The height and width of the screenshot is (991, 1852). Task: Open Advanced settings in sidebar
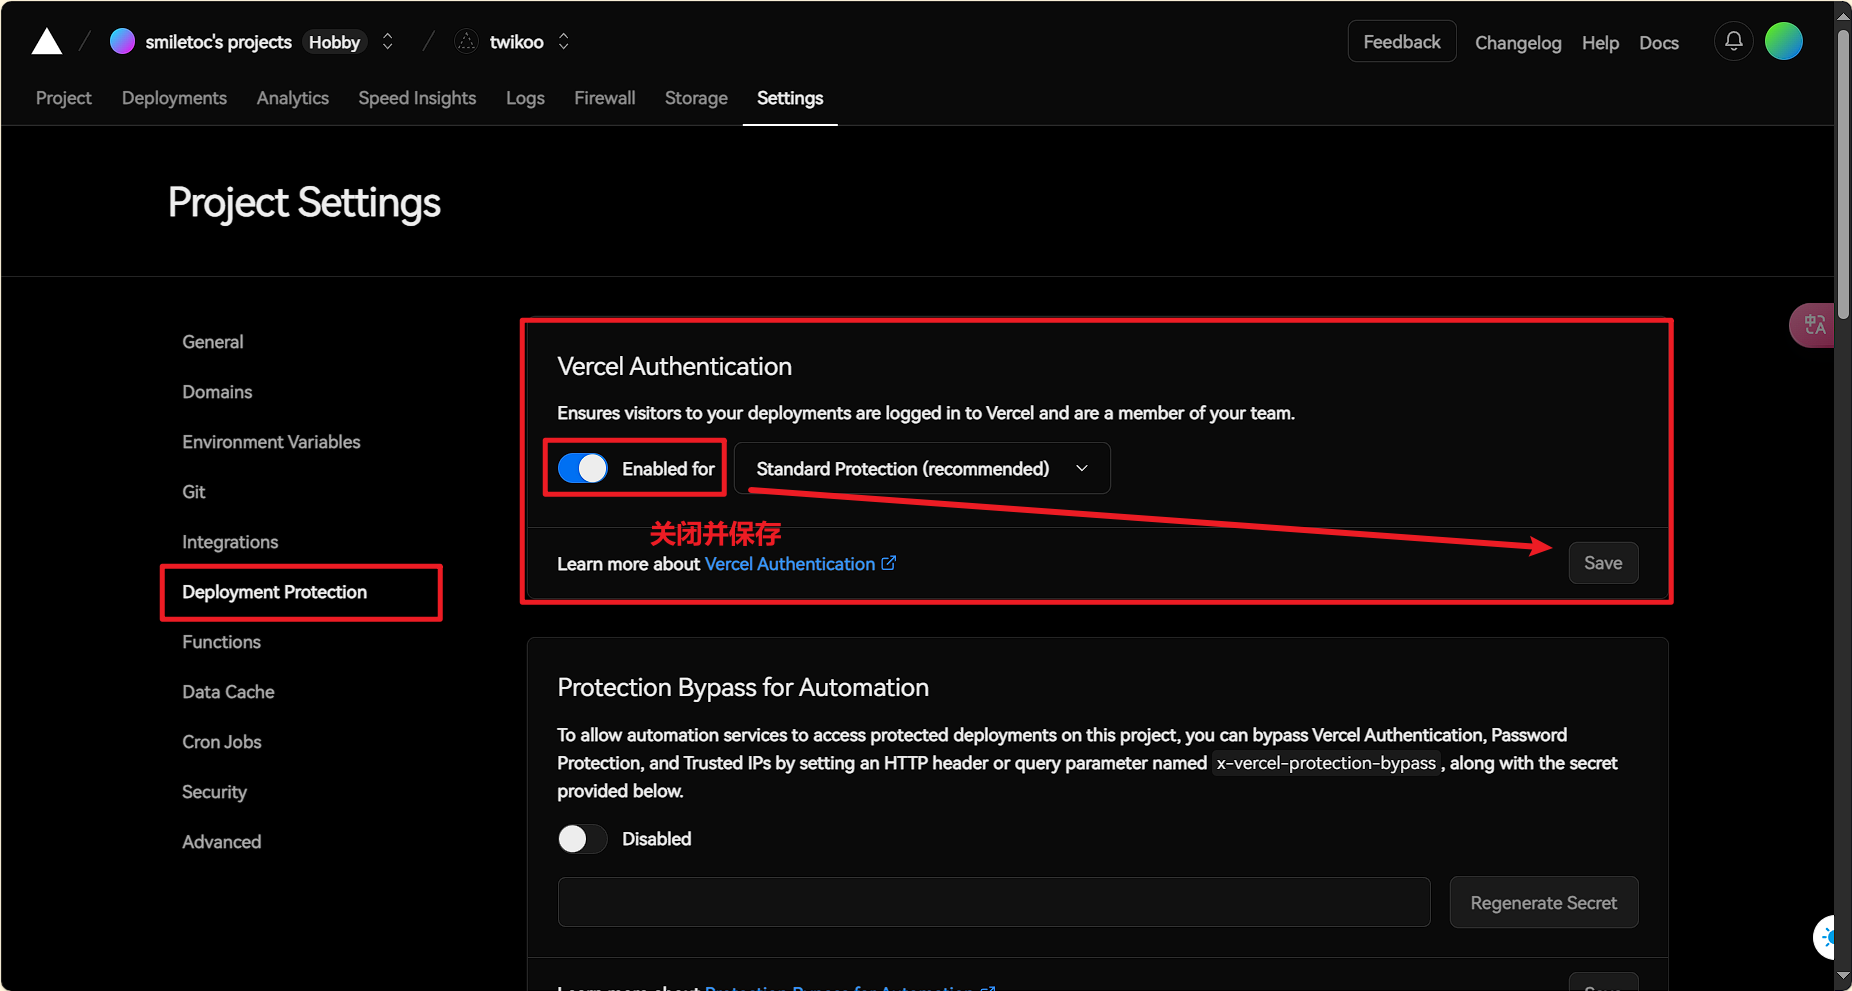point(221,841)
